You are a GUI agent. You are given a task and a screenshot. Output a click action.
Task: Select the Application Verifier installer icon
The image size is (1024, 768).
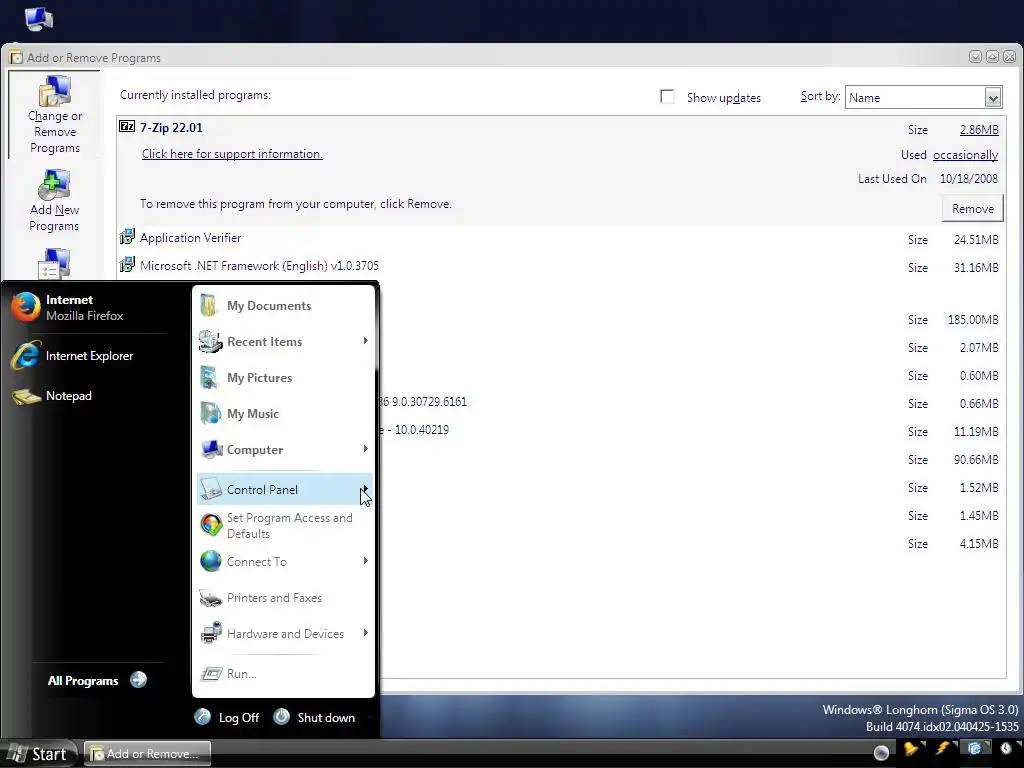point(127,237)
